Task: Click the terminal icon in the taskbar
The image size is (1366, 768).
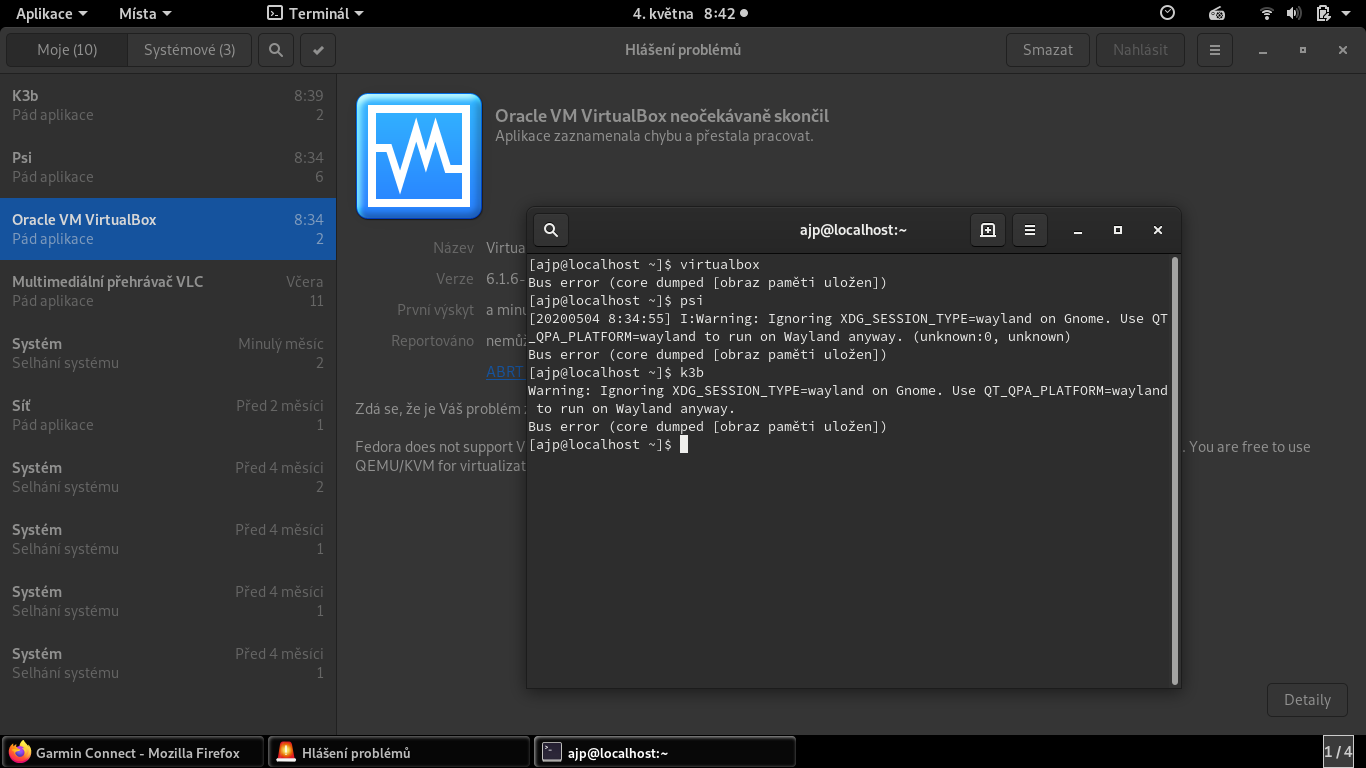Action: pyautogui.click(x=551, y=752)
